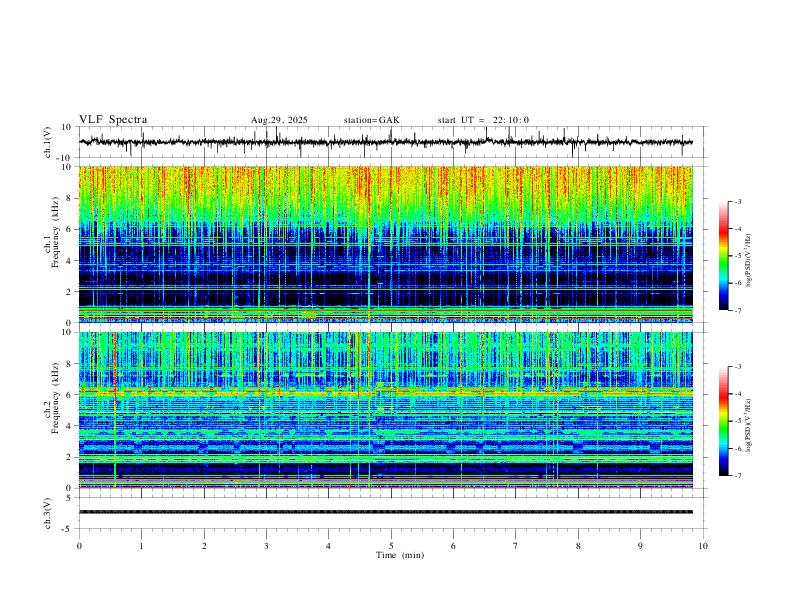Click the ch.1 log(PSD) colorbar label
The image size is (792, 612).
click(x=749, y=261)
